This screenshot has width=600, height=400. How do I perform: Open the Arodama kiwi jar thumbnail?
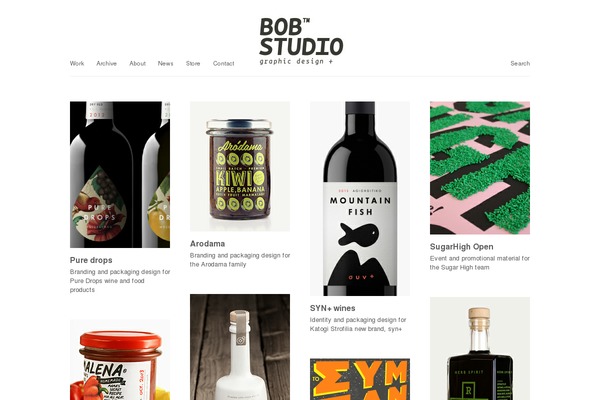(x=240, y=166)
